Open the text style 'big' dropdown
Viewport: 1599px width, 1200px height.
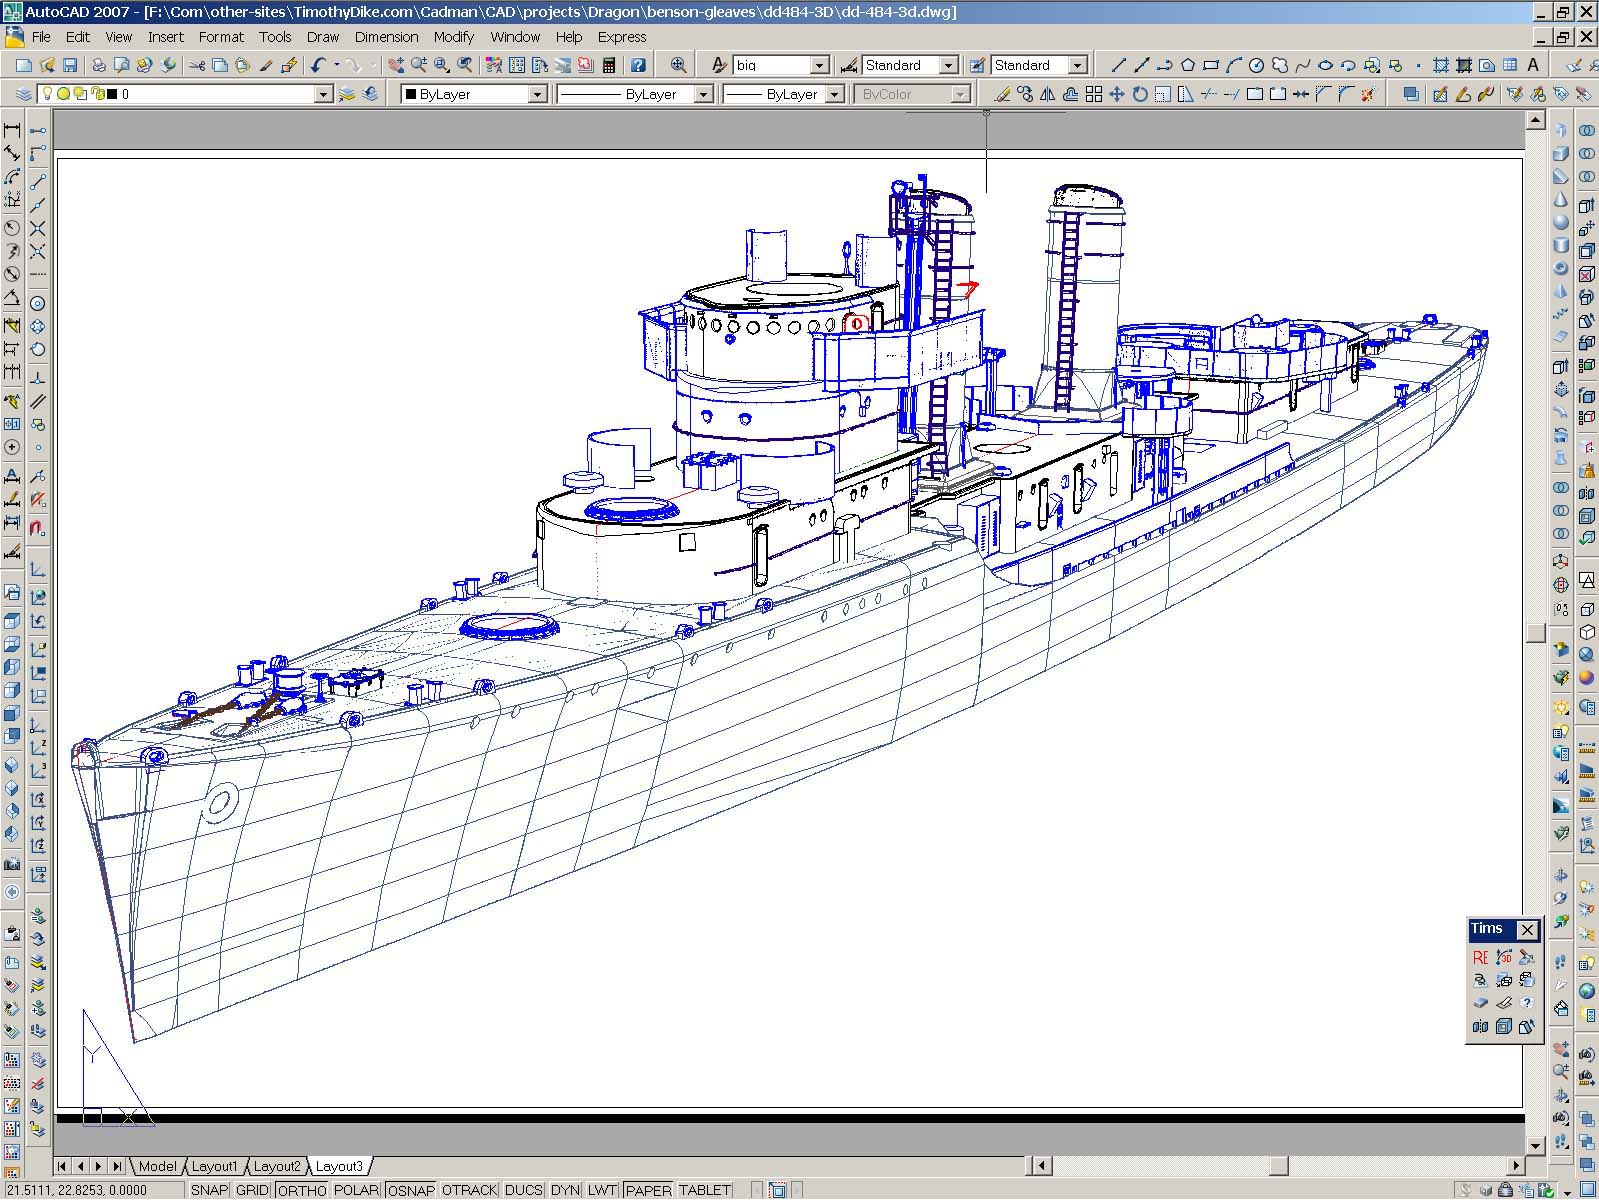[819, 65]
